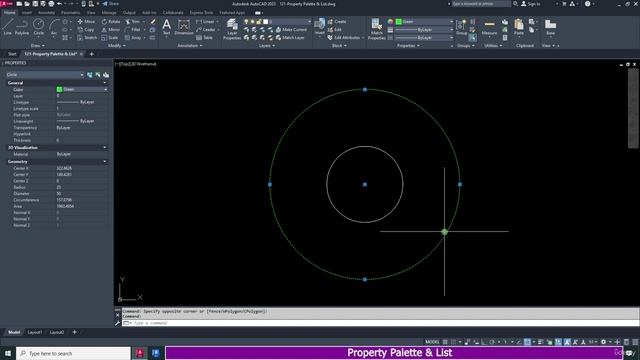The width and height of the screenshot is (640, 360).
Task: Activate the Move command
Action: 86,22
